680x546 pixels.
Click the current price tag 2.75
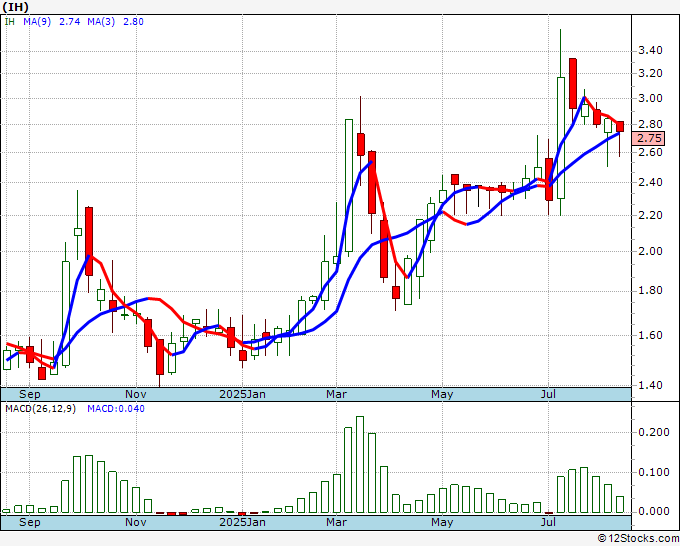coord(649,138)
